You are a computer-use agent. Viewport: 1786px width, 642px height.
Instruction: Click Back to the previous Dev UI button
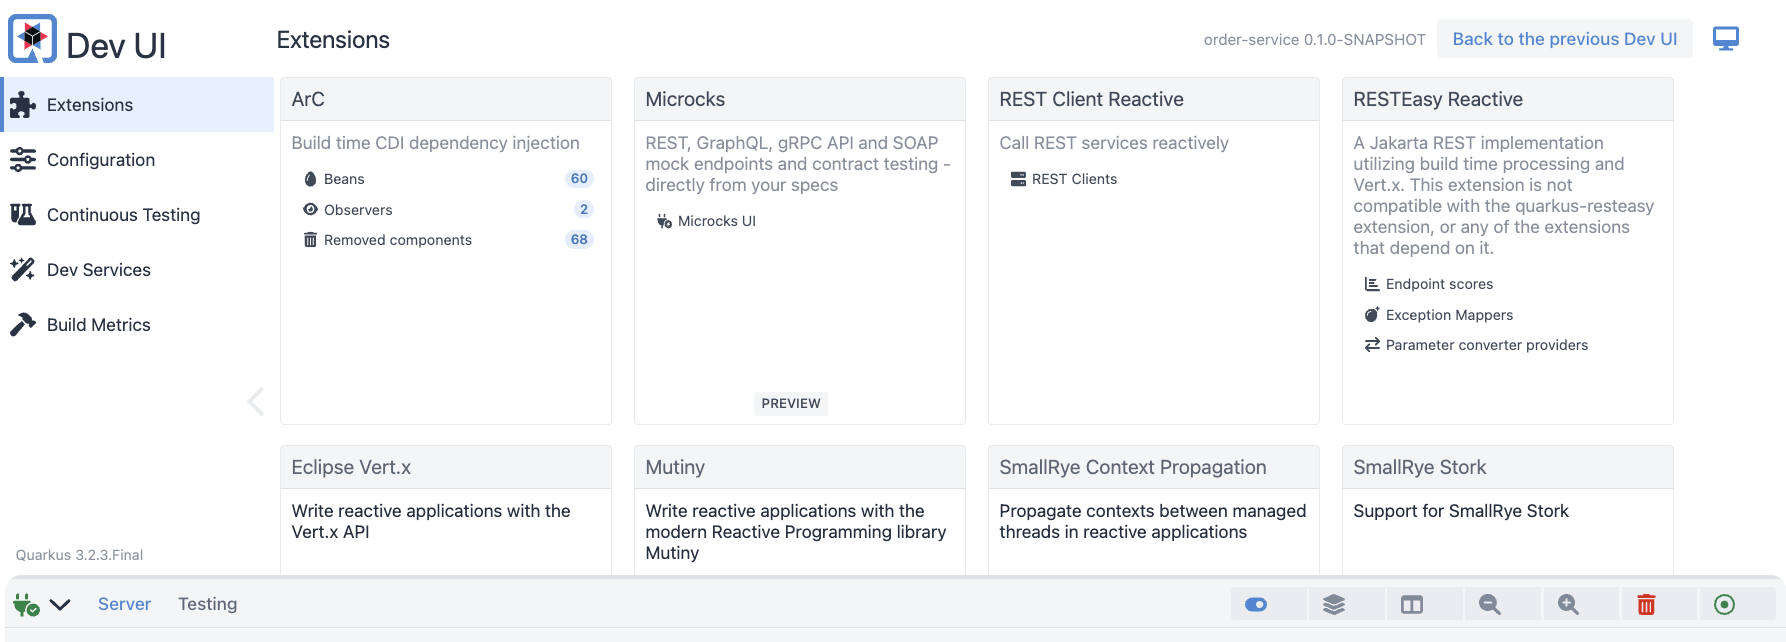pos(1565,39)
